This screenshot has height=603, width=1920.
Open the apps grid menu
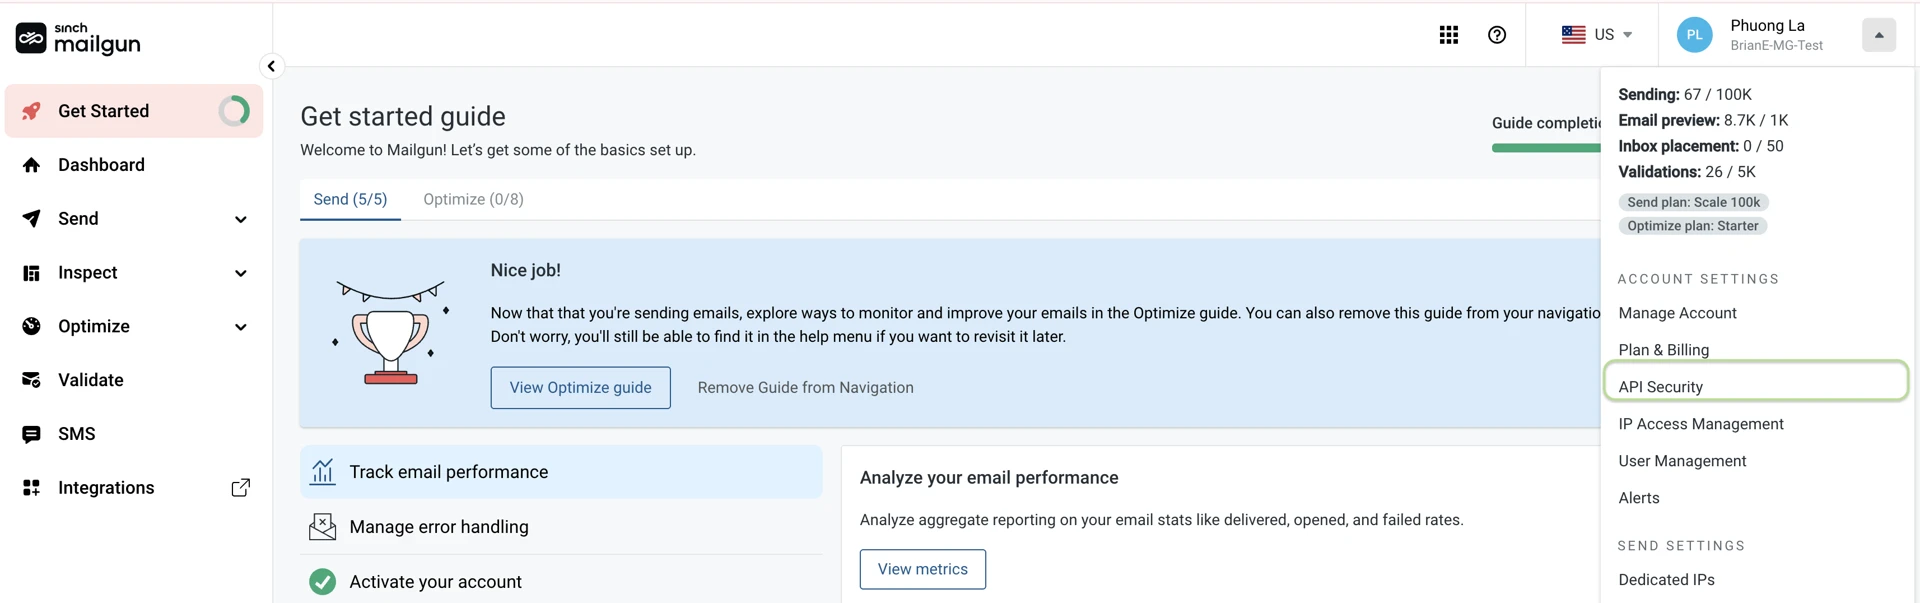point(1448,35)
